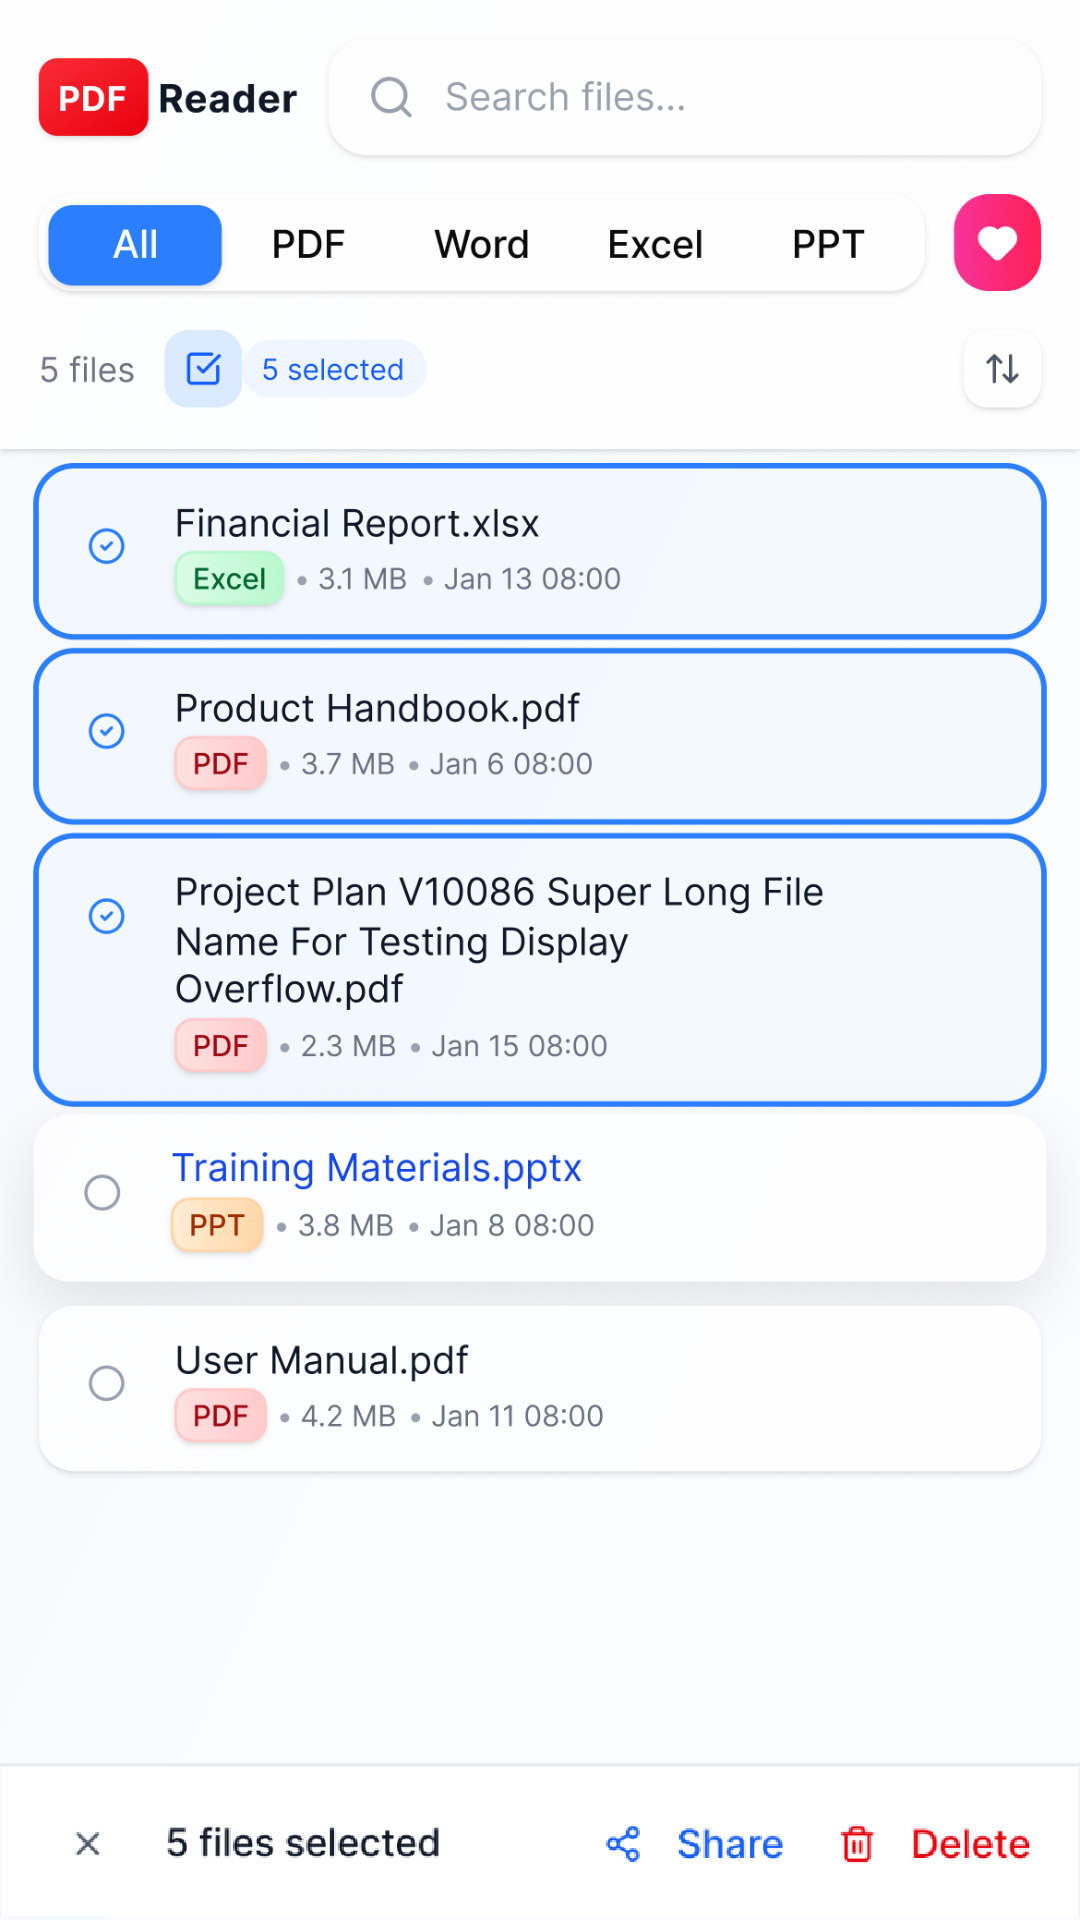
Task: Dismiss selection with the X icon
Action: coord(88,1843)
